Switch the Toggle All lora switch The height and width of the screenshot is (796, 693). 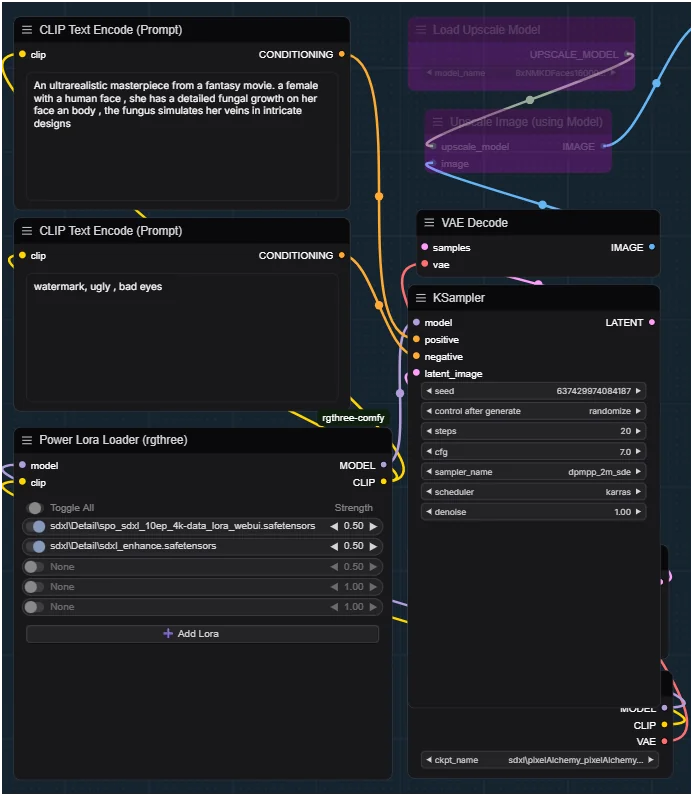(35, 508)
